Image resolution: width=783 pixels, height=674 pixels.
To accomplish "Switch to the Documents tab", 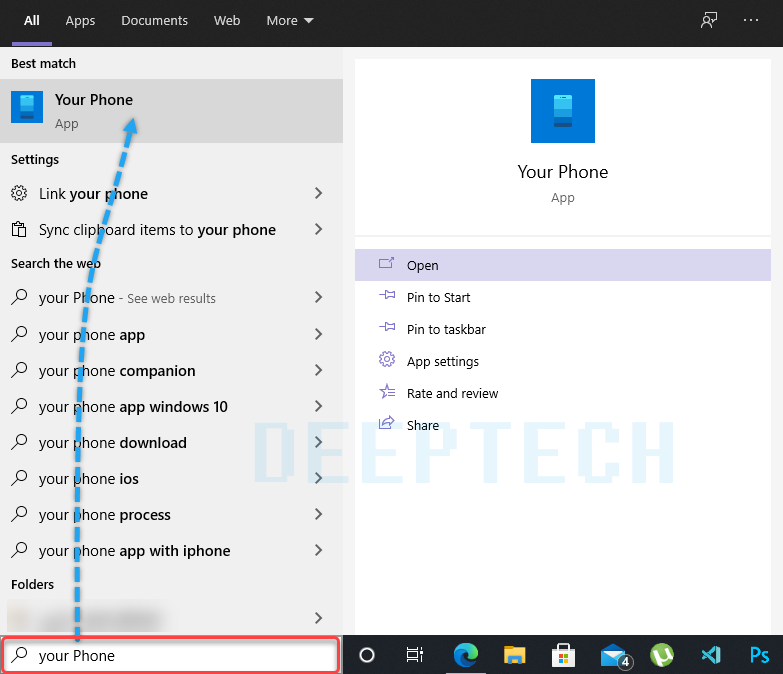I will pos(154,20).
